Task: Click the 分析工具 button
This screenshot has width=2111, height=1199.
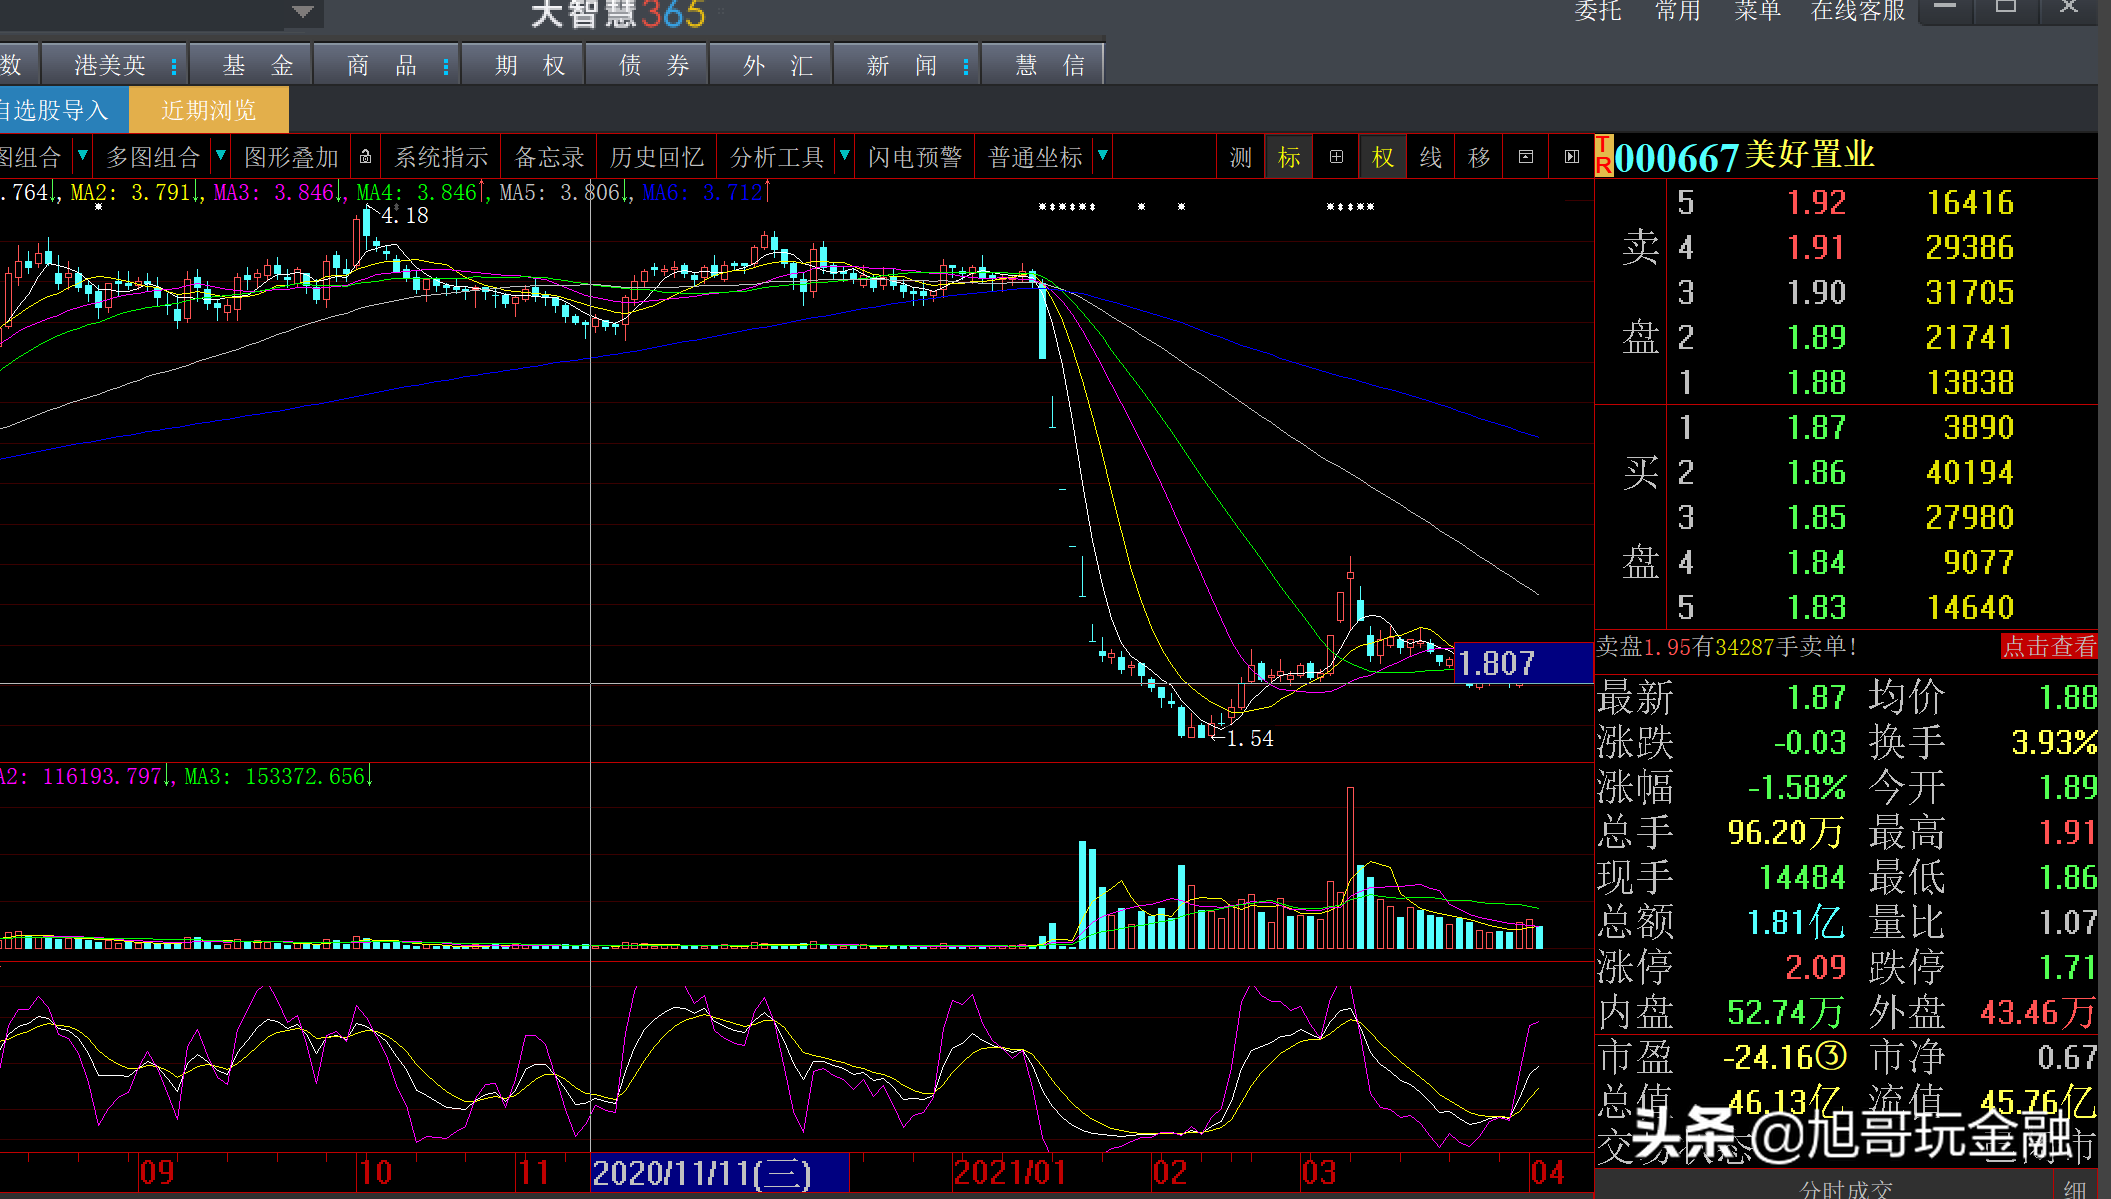Action: (x=777, y=157)
